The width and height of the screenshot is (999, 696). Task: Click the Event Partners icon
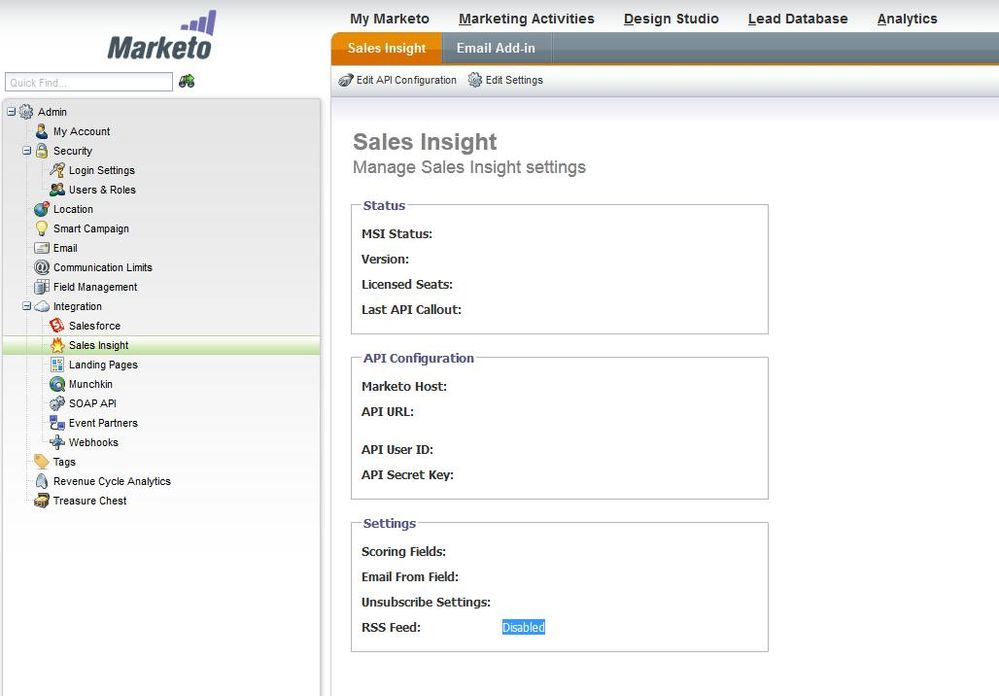coord(57,423)
